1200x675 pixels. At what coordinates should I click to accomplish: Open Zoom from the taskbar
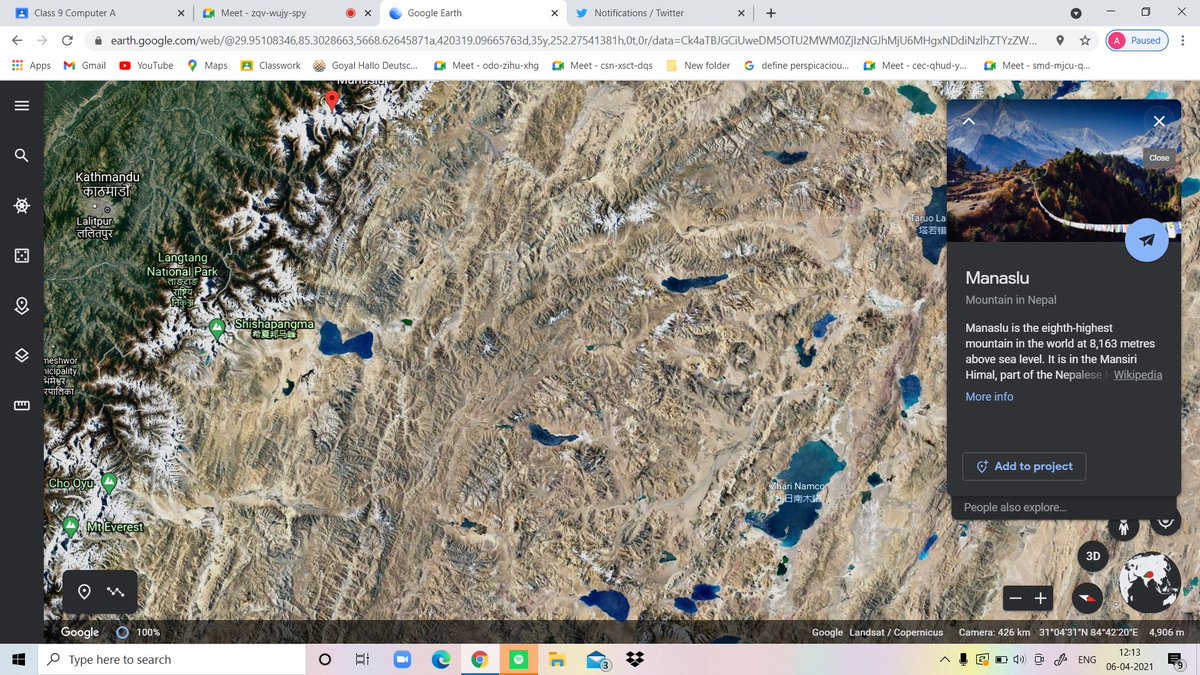(x=402, y=659)
